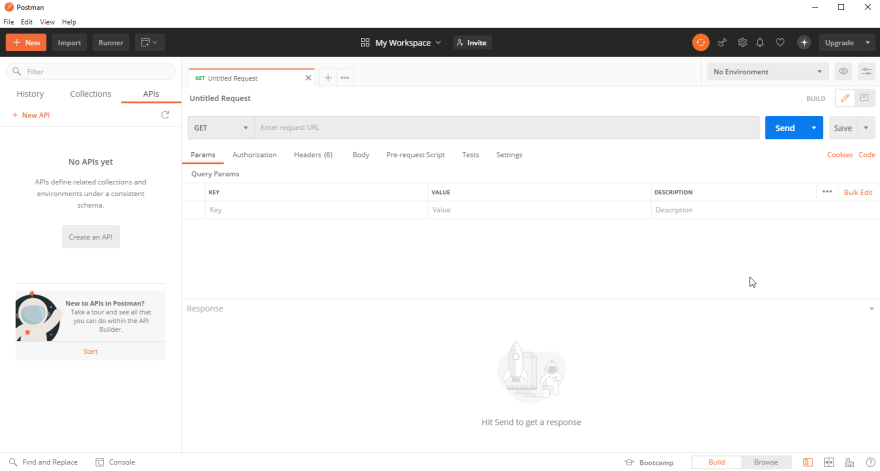Image resolution: width=880 pixels, height=471 pixels.
Task: Open the Edit menu
Action: 26,22
